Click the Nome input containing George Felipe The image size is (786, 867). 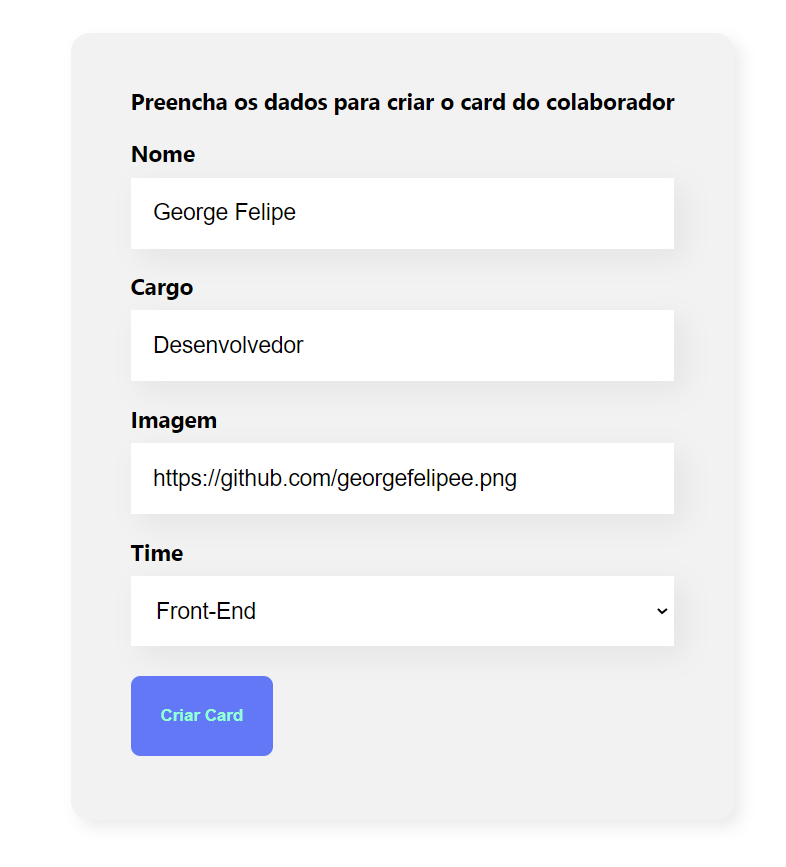pos(400,213)
